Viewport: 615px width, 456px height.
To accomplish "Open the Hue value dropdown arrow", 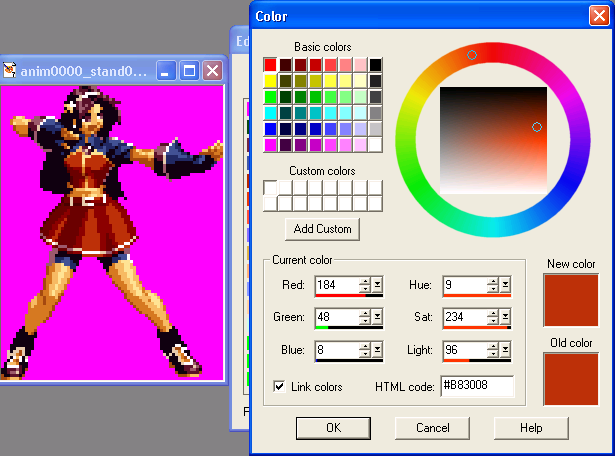I will pyautogui.click(x=505, y=285).
